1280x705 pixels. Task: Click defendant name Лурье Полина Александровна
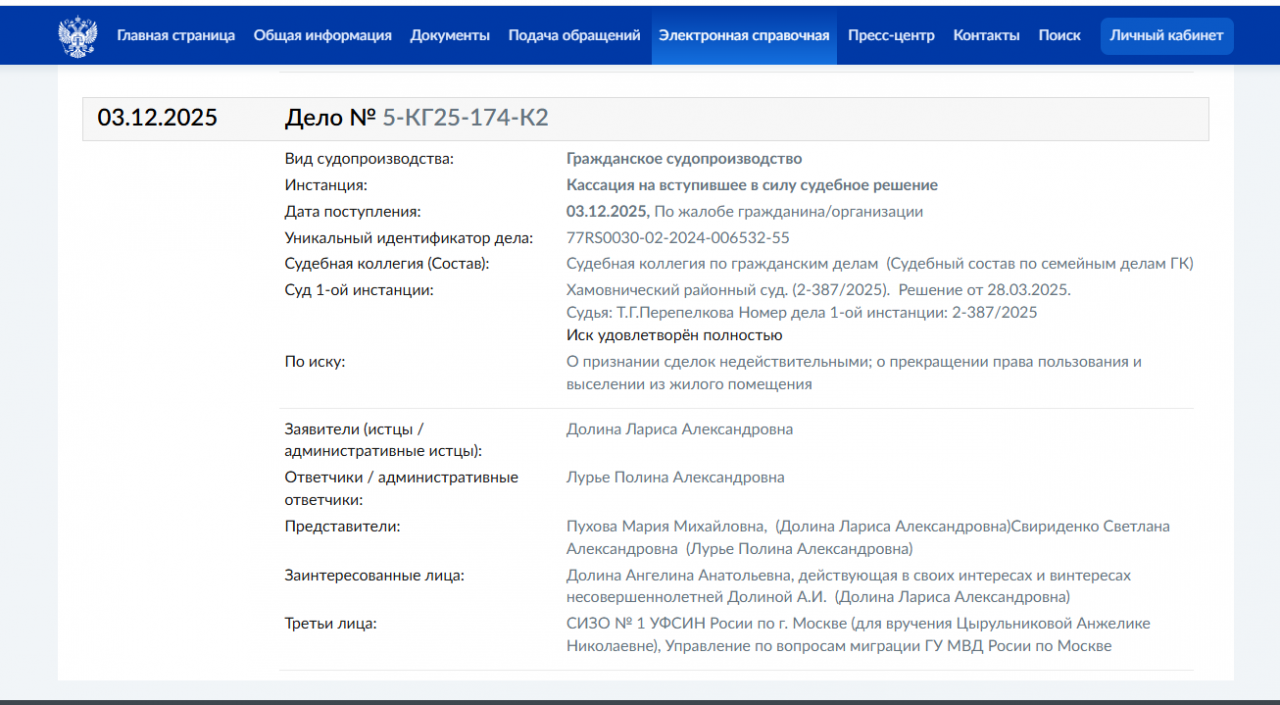point(675,477)
